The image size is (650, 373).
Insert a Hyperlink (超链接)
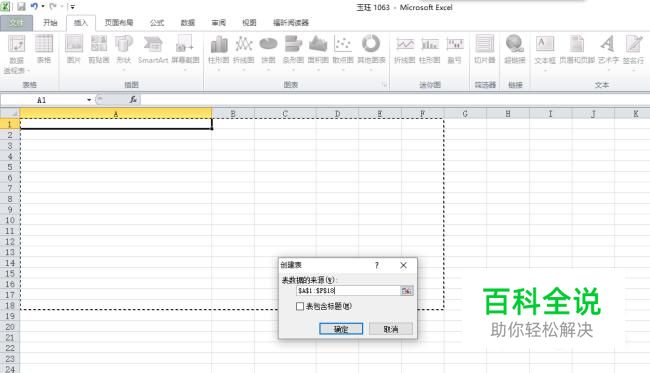(x=515, y=50)
